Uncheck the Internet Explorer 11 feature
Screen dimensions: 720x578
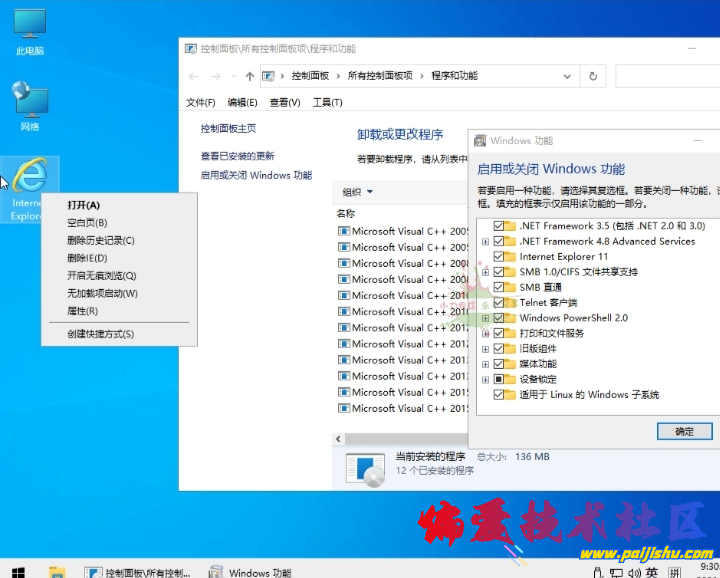498,256
